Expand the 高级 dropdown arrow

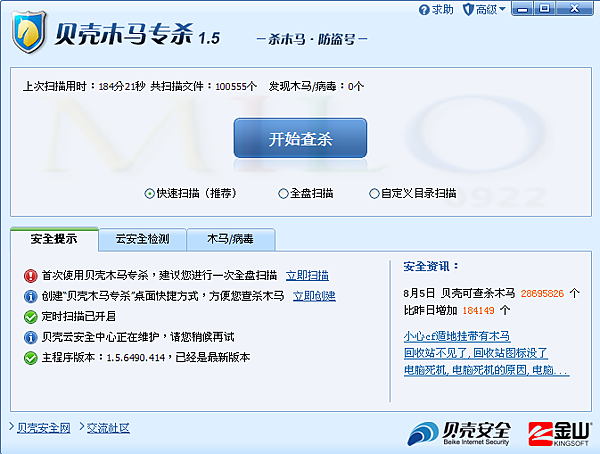(x=502, y=9)
